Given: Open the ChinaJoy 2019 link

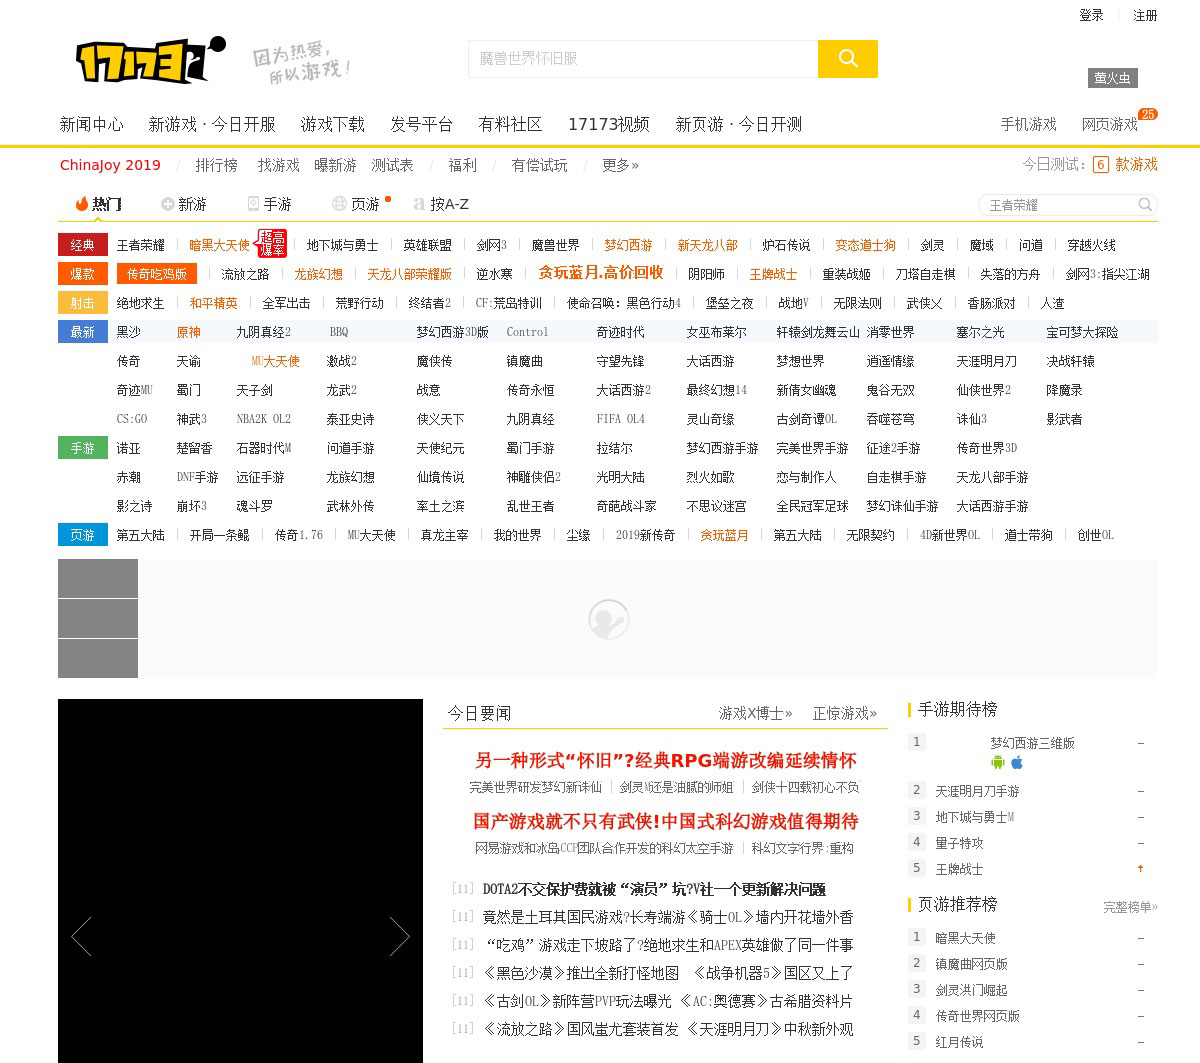Looking at the screenshot, I should [110, 165].
